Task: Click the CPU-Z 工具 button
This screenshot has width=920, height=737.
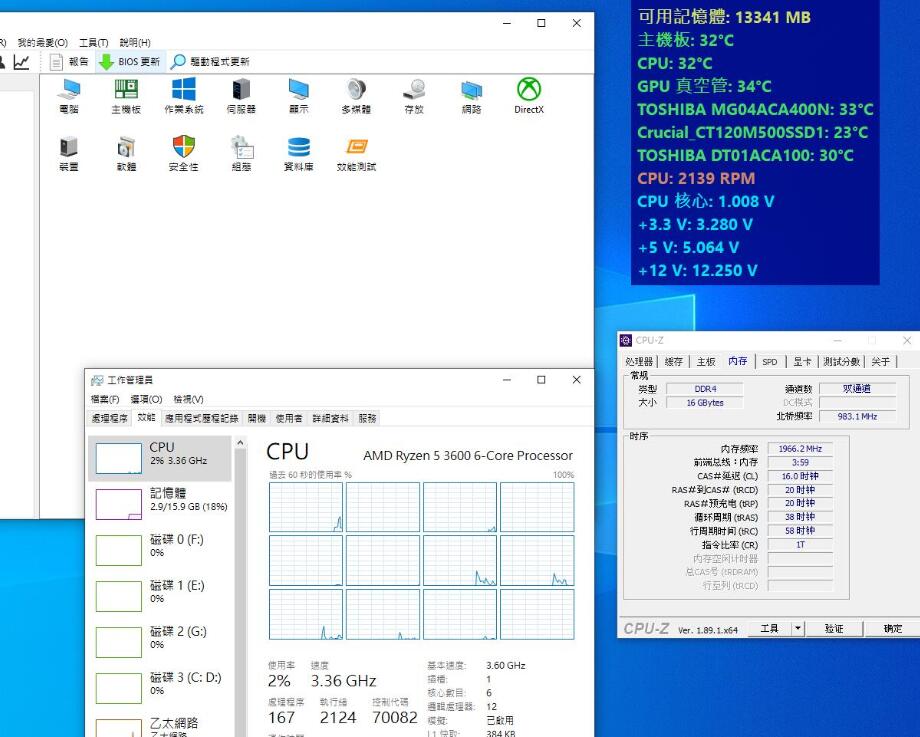Action: [x=769, y=628]
